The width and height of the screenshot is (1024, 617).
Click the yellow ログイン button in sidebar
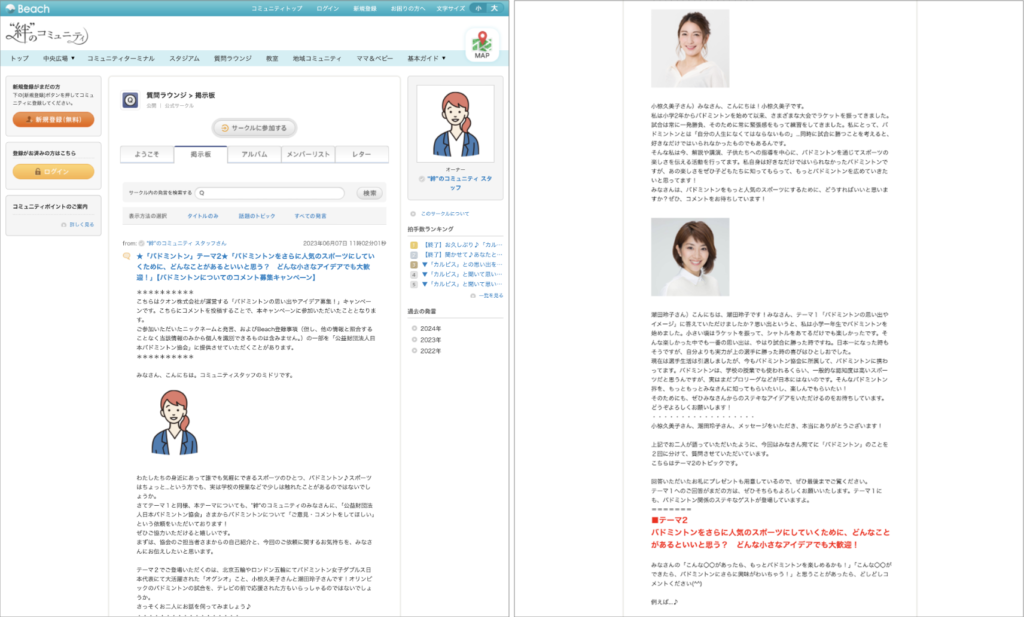[54, 171]
